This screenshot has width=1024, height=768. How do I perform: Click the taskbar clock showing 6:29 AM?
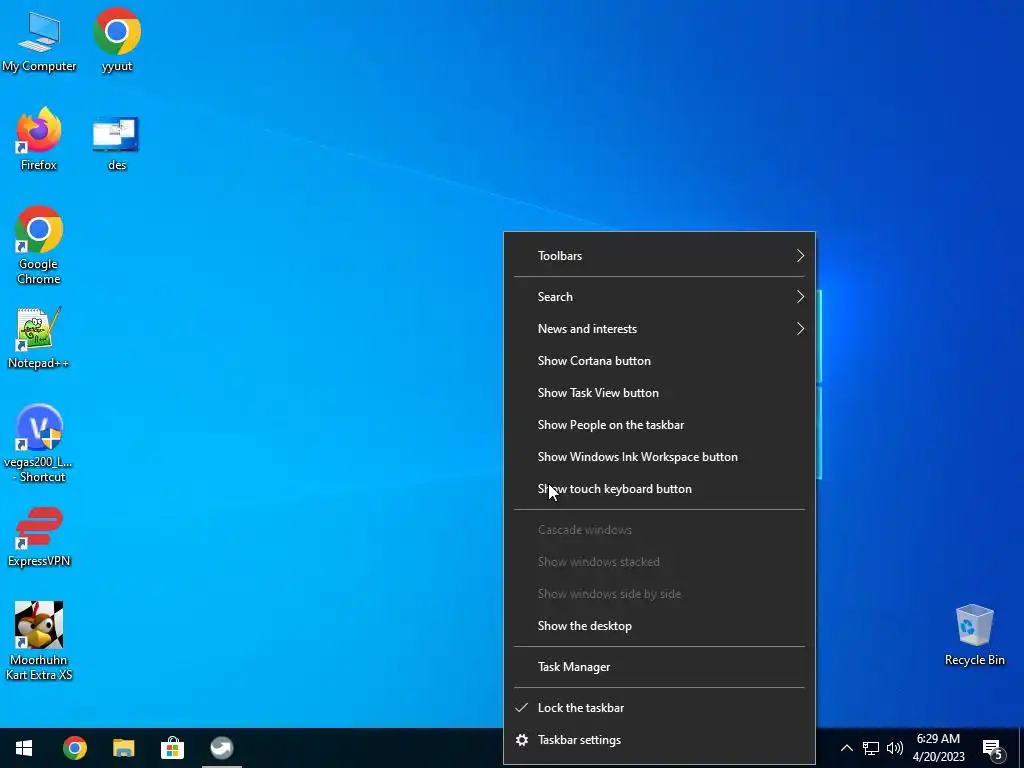tap(938, 748)
